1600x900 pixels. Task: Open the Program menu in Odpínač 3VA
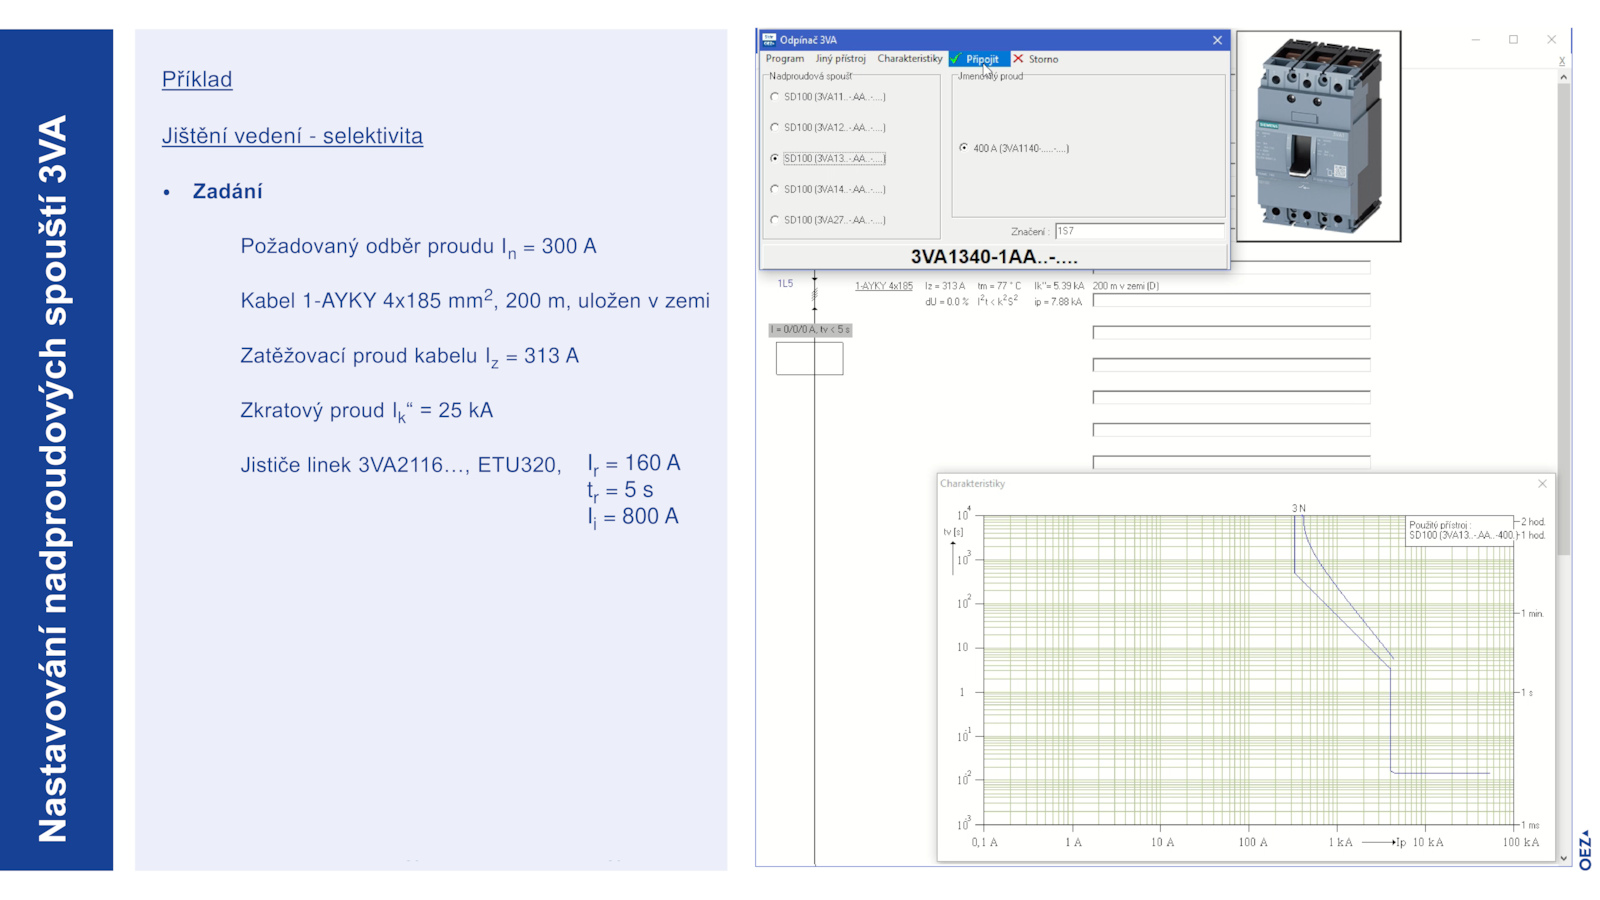(784, 59)
